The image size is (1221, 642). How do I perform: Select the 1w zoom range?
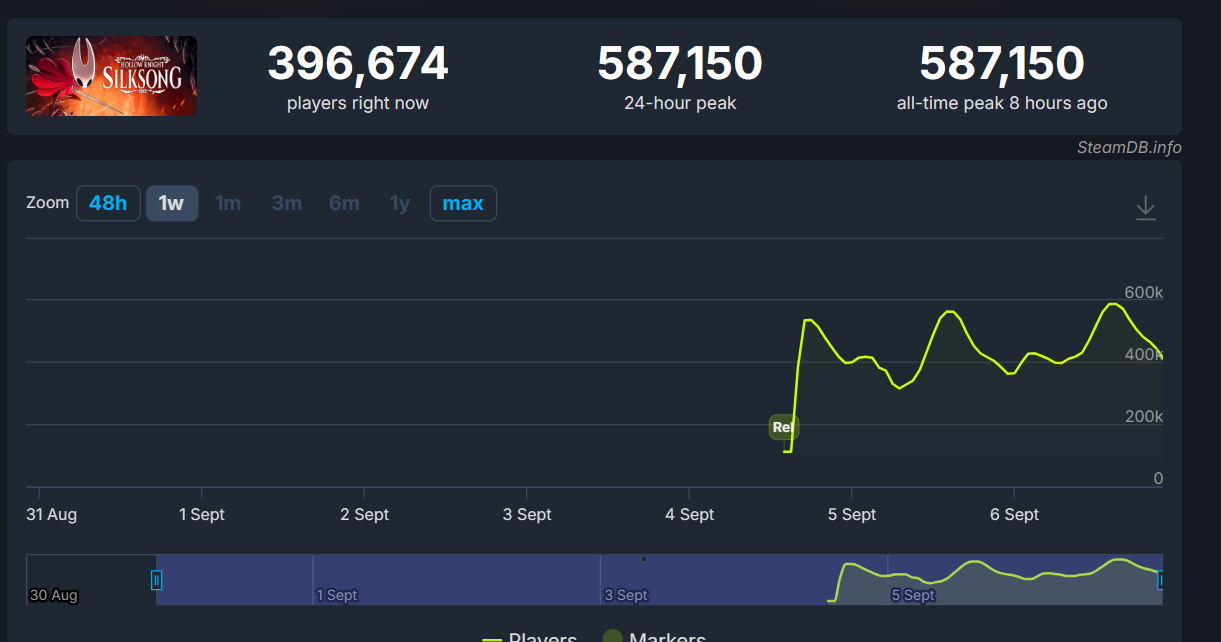pyautogui.click(x=172, y=203)
